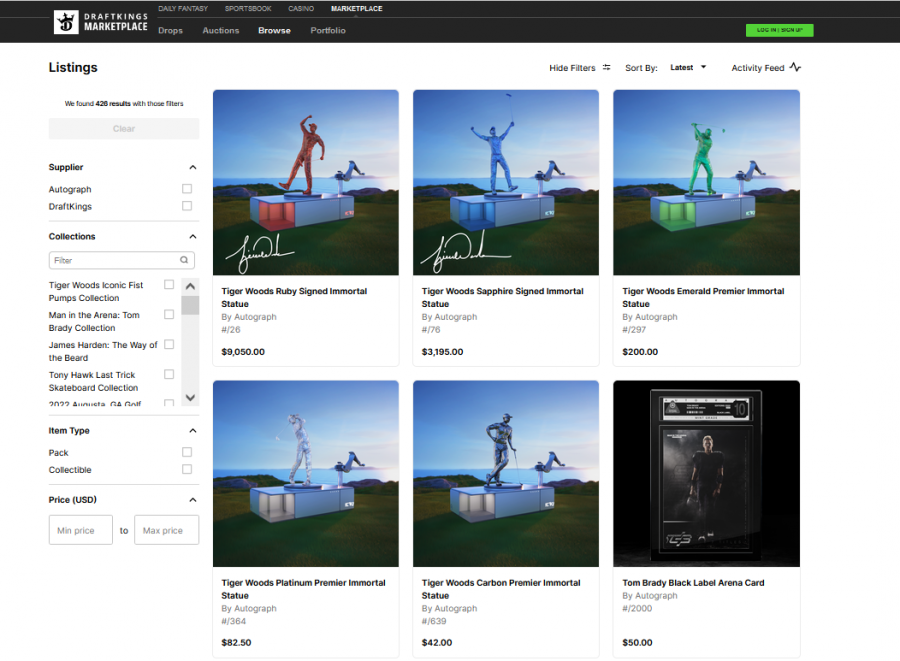Click the green Emerald statue thumbnail
Viewport: 900px width, 661px height.
707,182
